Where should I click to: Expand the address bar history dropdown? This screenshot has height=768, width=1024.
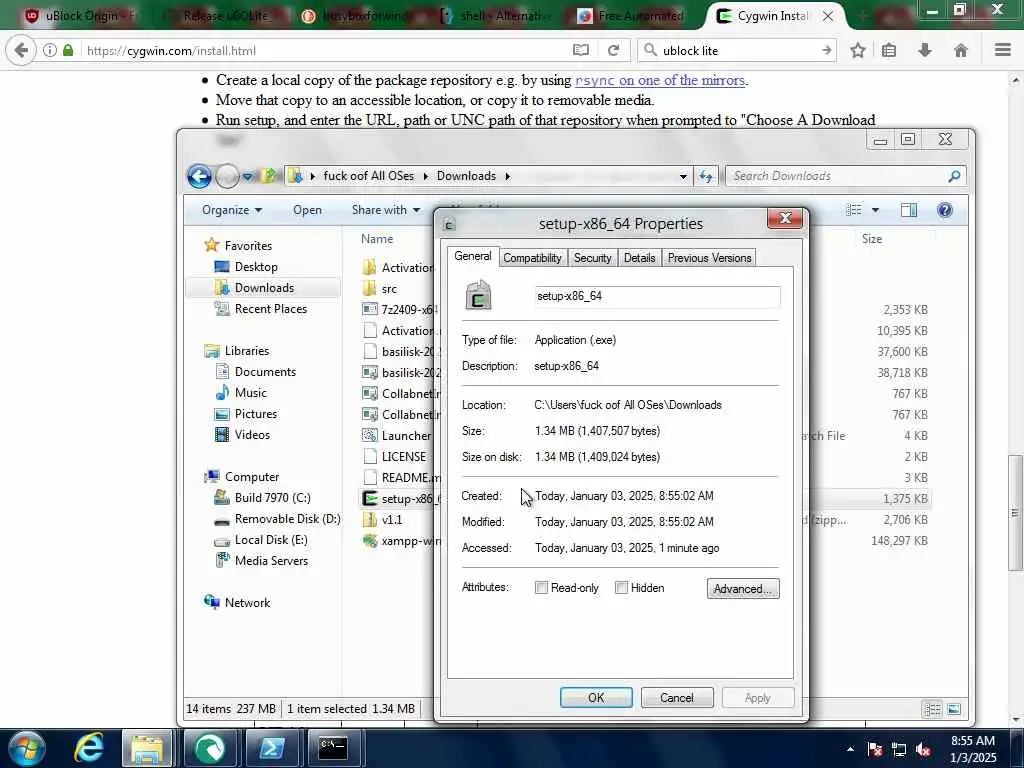point(683,176)
